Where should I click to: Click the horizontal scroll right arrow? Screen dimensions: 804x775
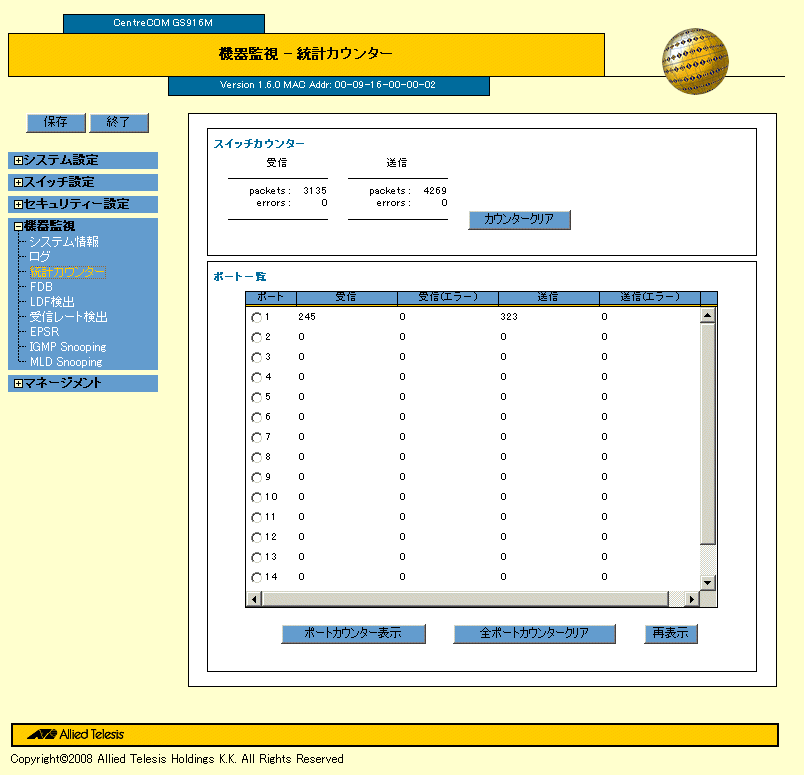tap(690, 598)
